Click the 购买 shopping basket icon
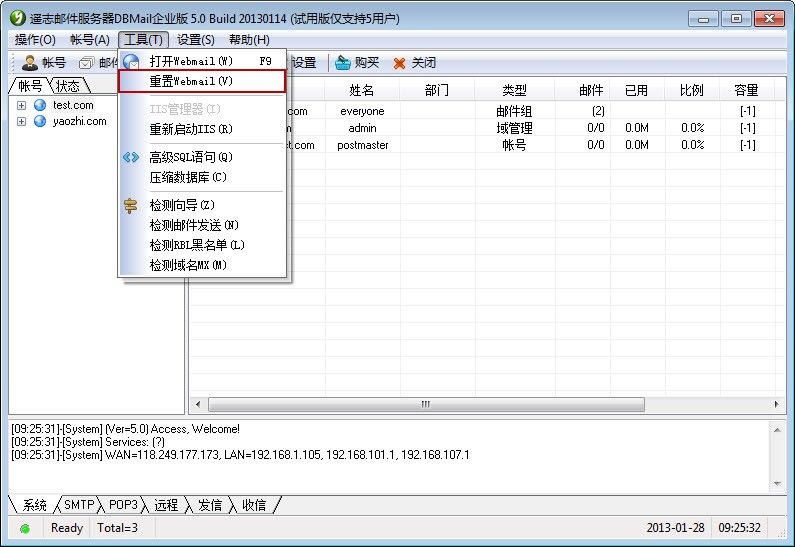The width and height of the screenshot is (795, 547). pyautogui.click(x=343, y=63)
